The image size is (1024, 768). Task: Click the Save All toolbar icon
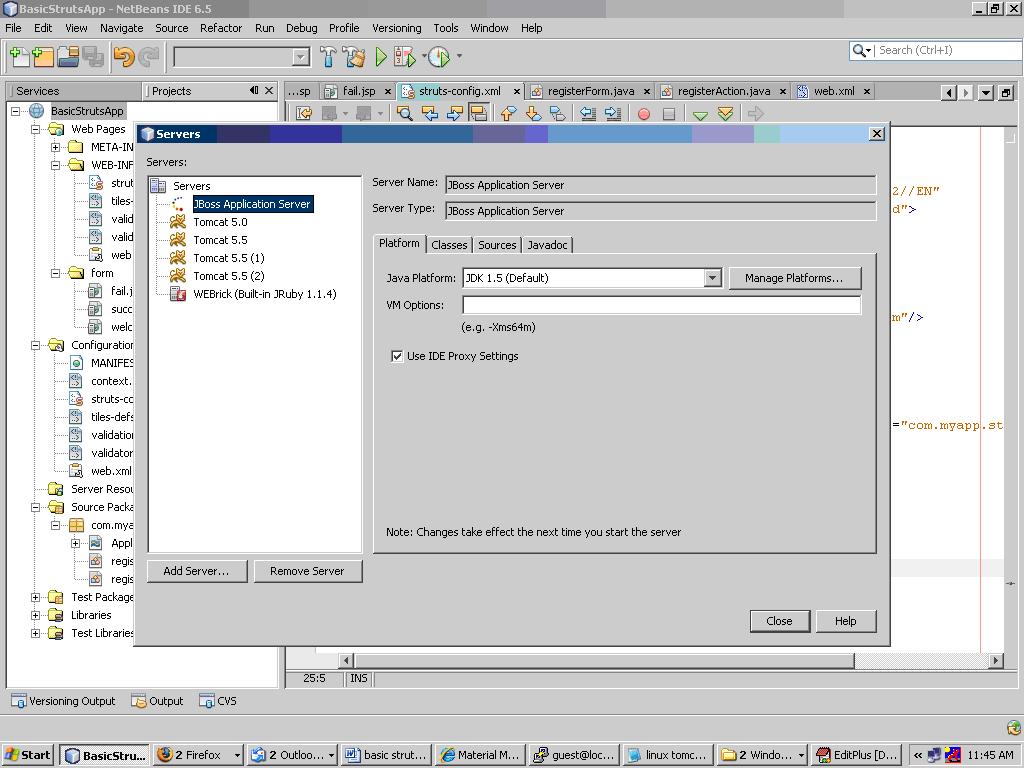[x=92, y=57]
